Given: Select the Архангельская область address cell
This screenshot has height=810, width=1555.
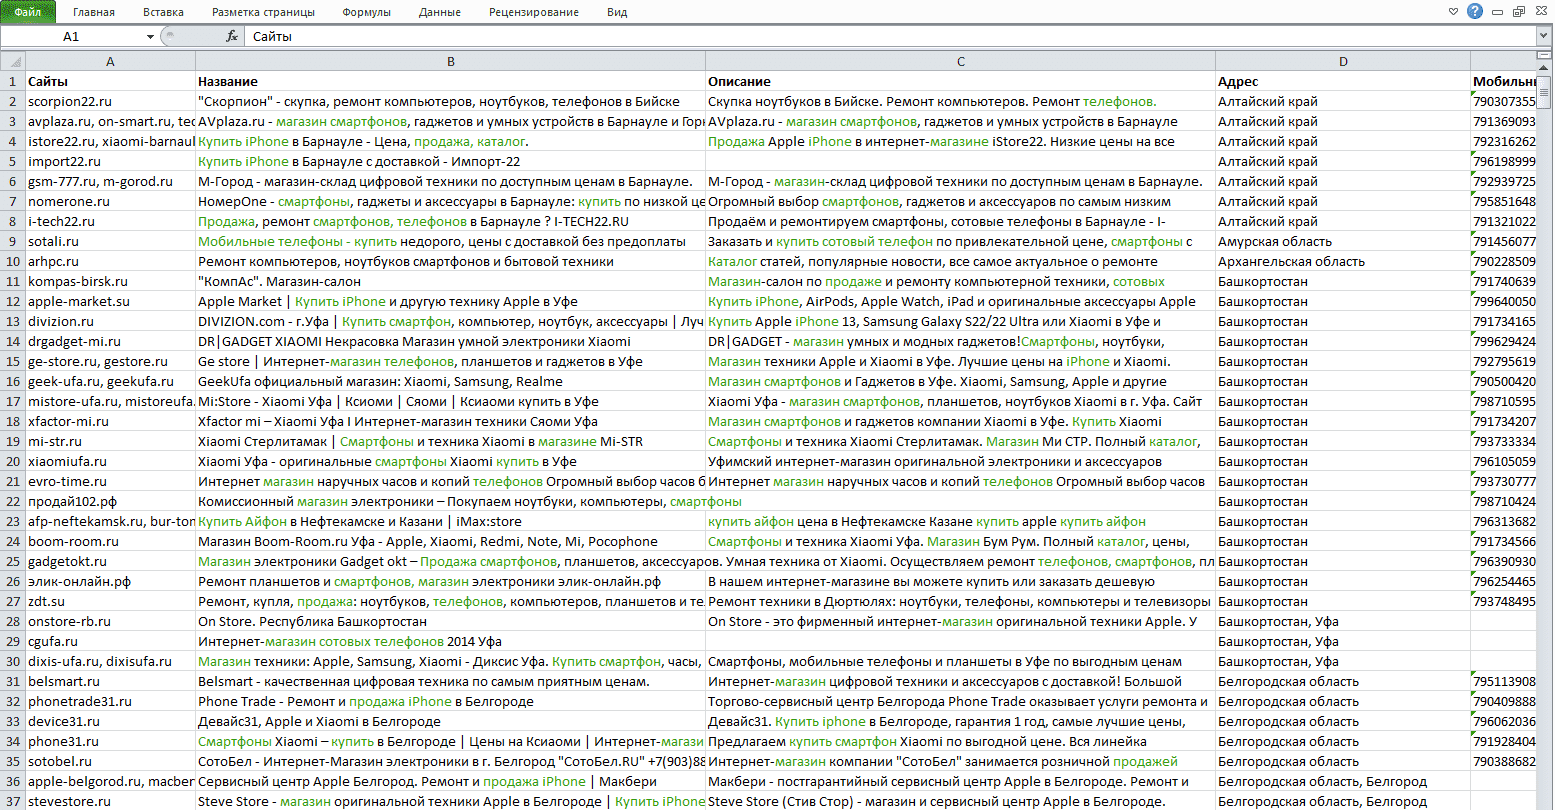Looking at the screenshot, I should (1343, 261).
